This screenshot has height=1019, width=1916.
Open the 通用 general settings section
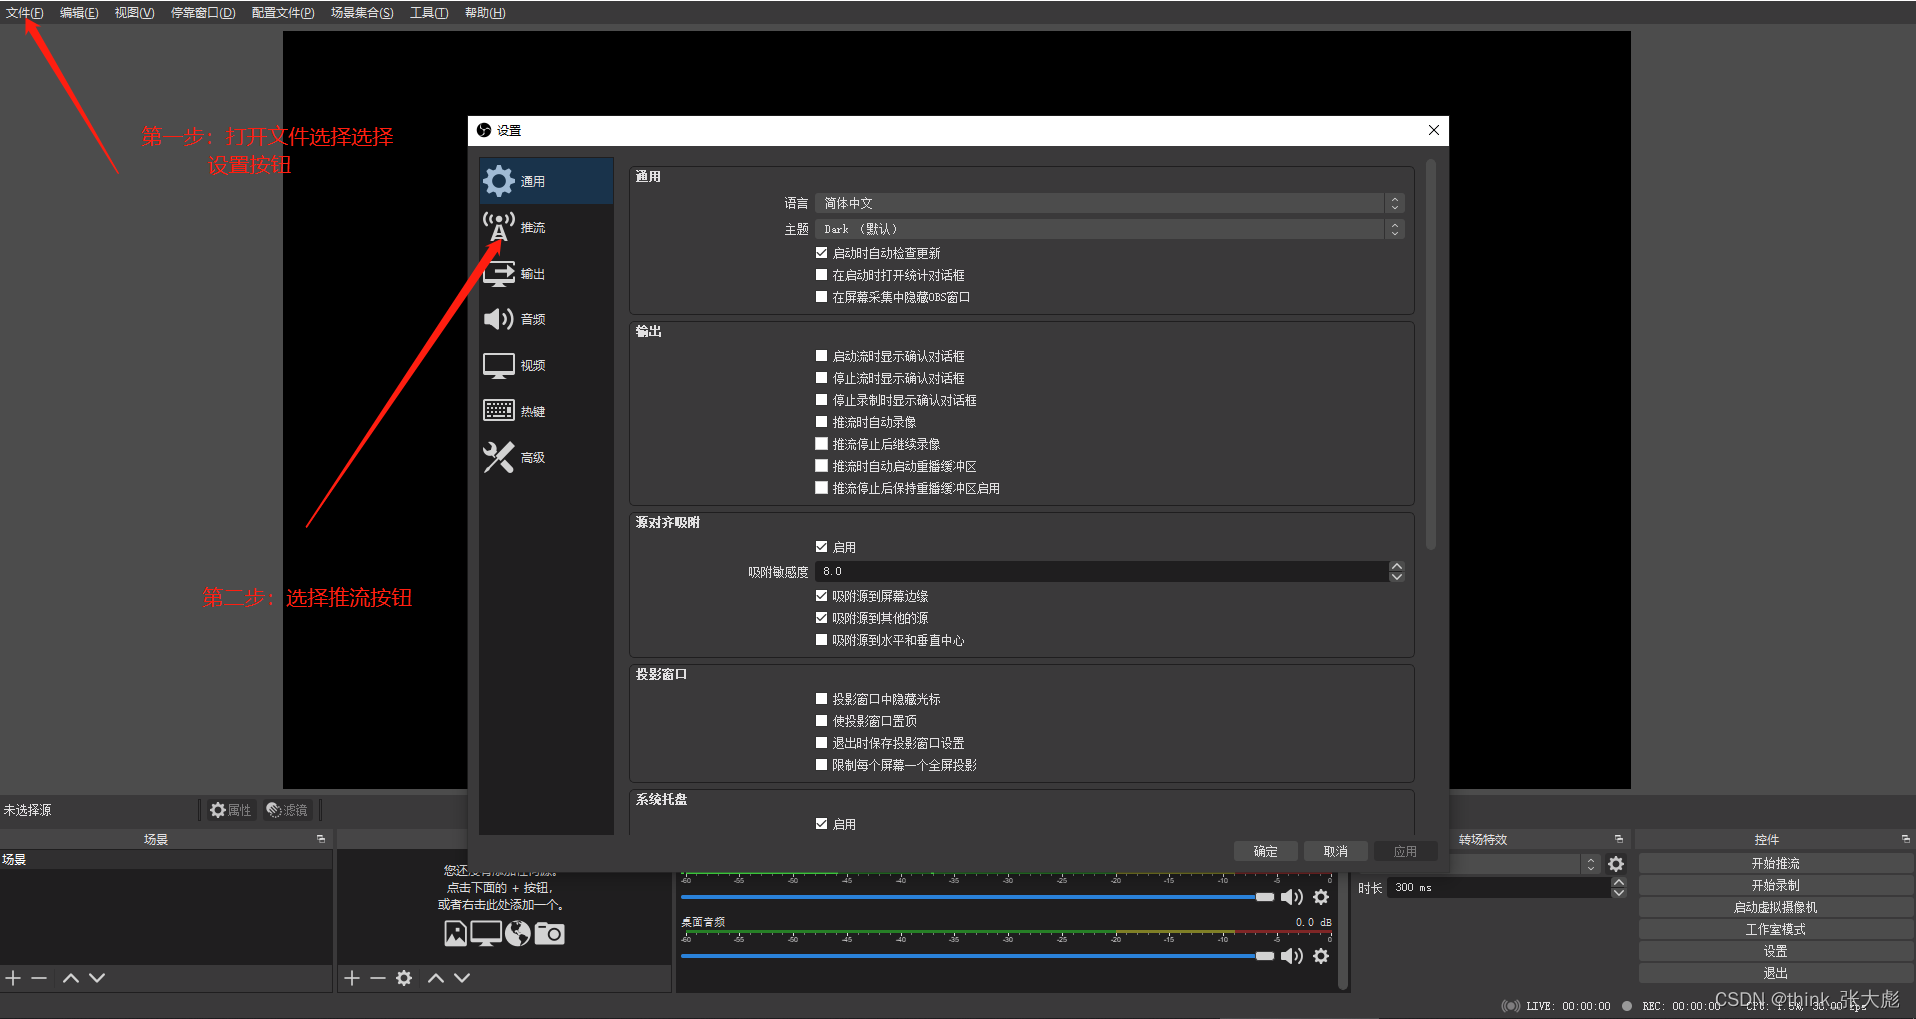pyautogui.click(x=546, y=181)
